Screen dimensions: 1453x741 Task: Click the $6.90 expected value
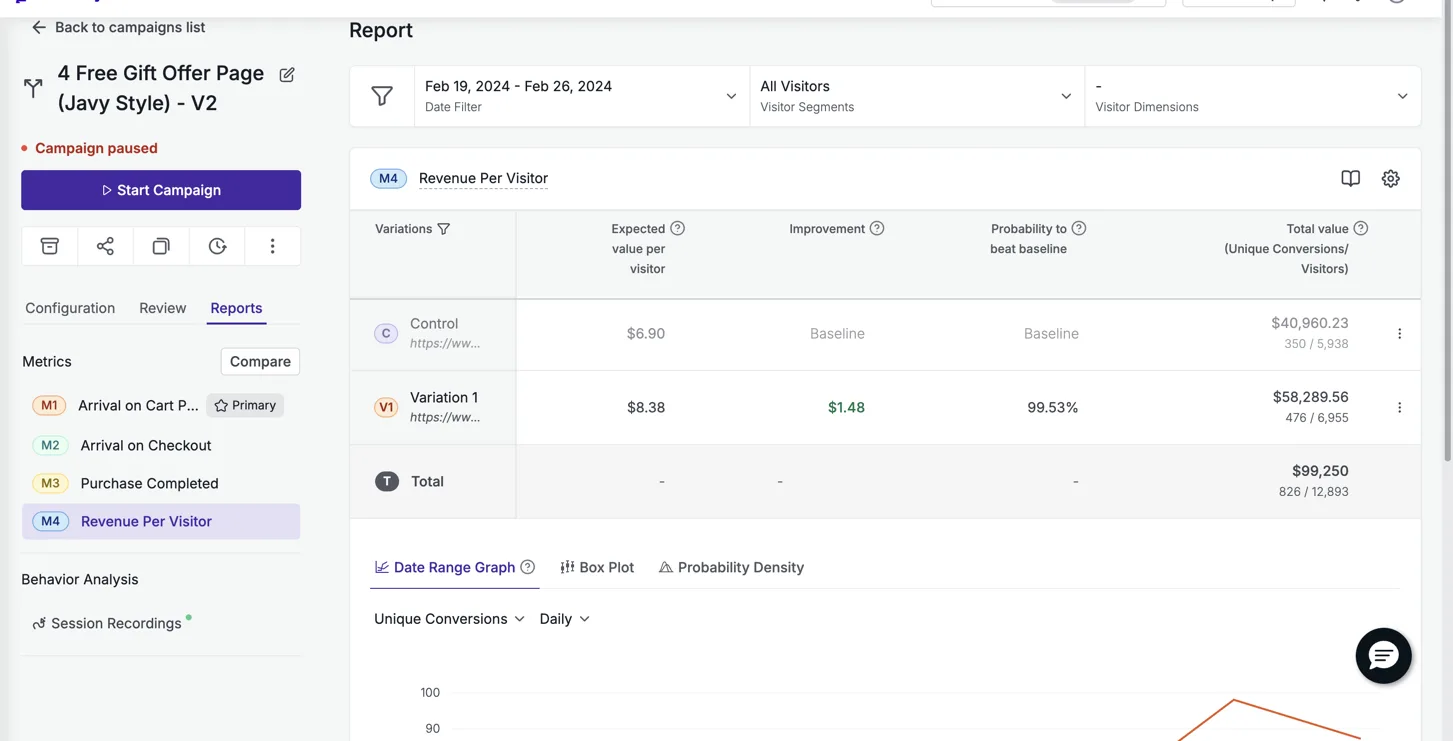coord(646,334)
